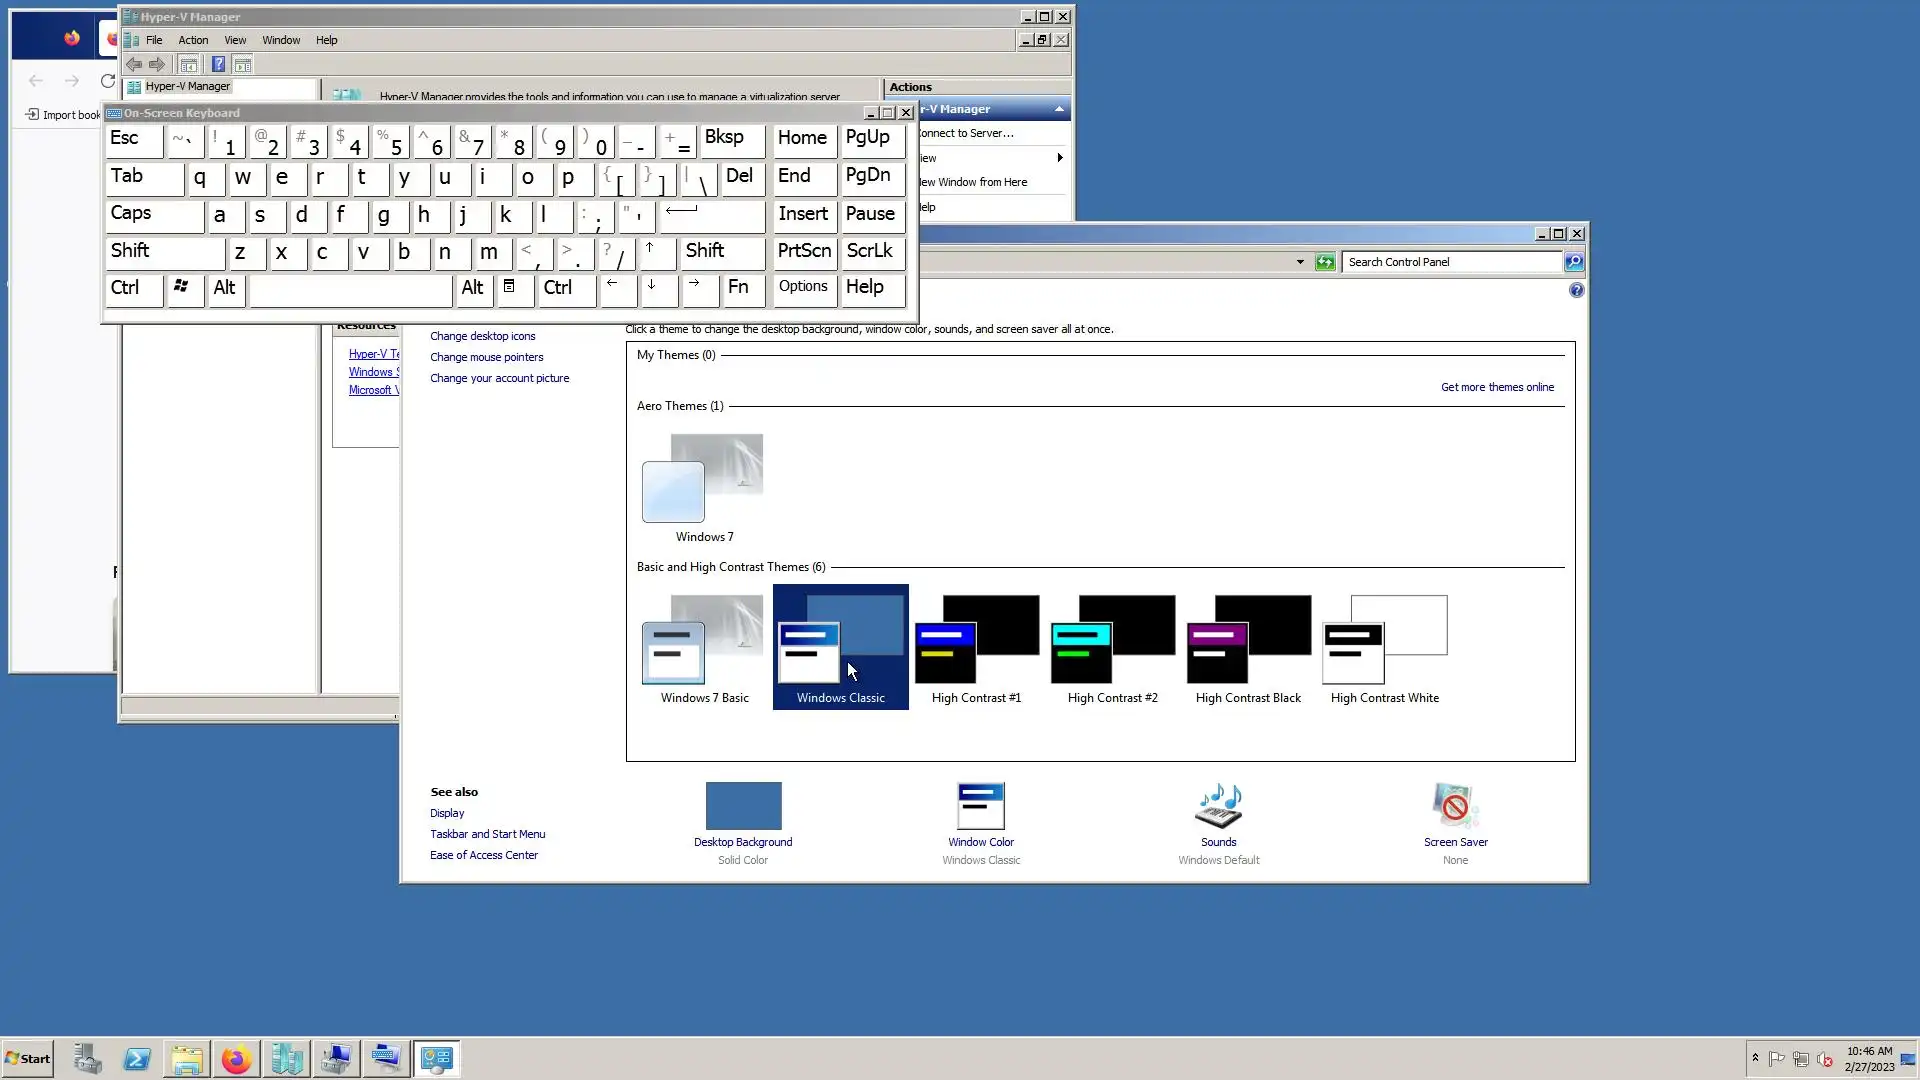The image size is (1920, 1080).
Task: Expand the address bar dropdown arrow
Action: (x=1300, y=262)
